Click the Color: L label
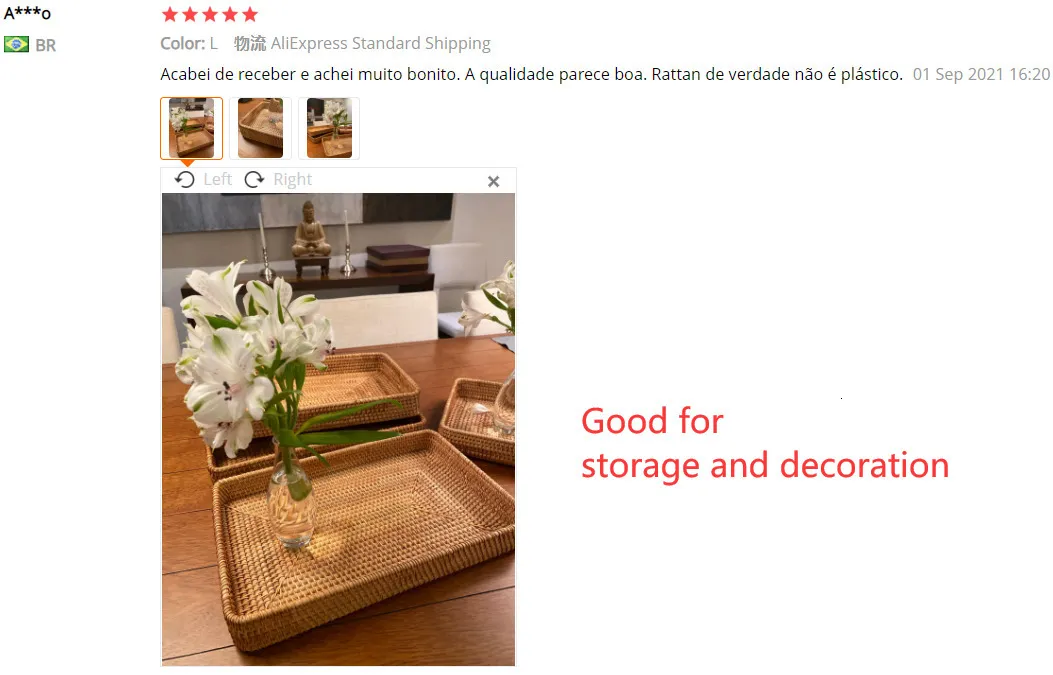The height and width of the screenshot is (675, 1053). click(x=189, y=44)
